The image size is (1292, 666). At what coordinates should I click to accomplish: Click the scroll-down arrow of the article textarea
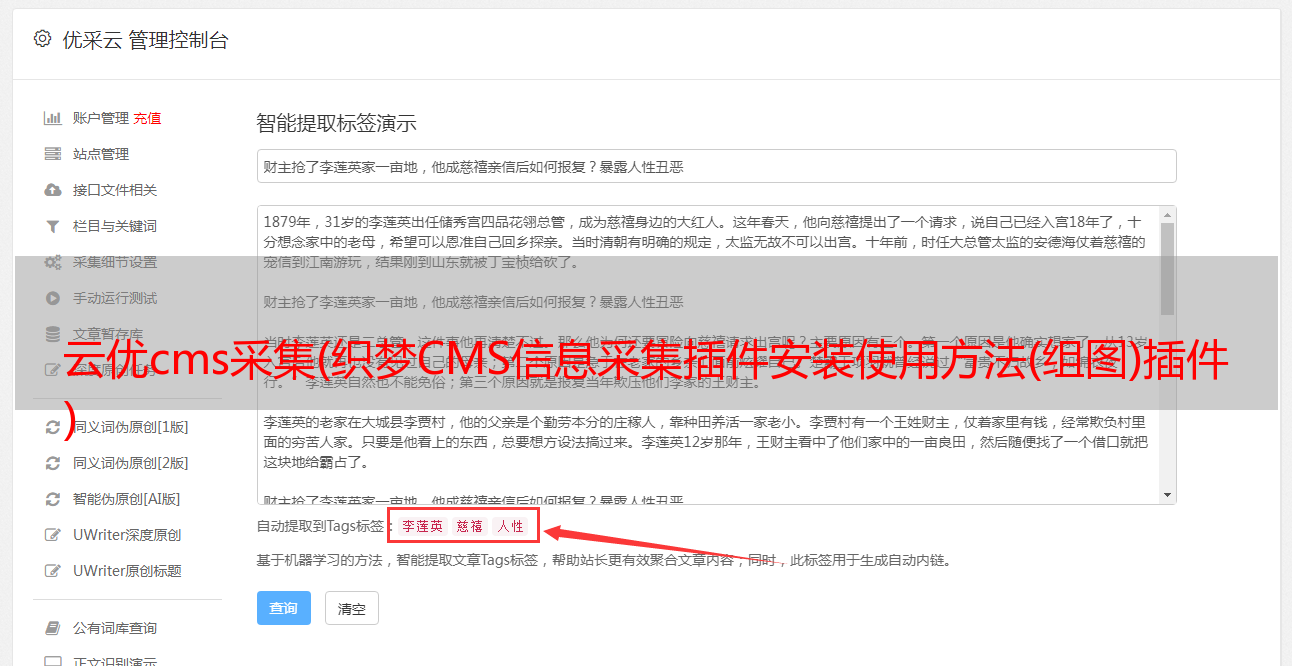point(1167,495)
